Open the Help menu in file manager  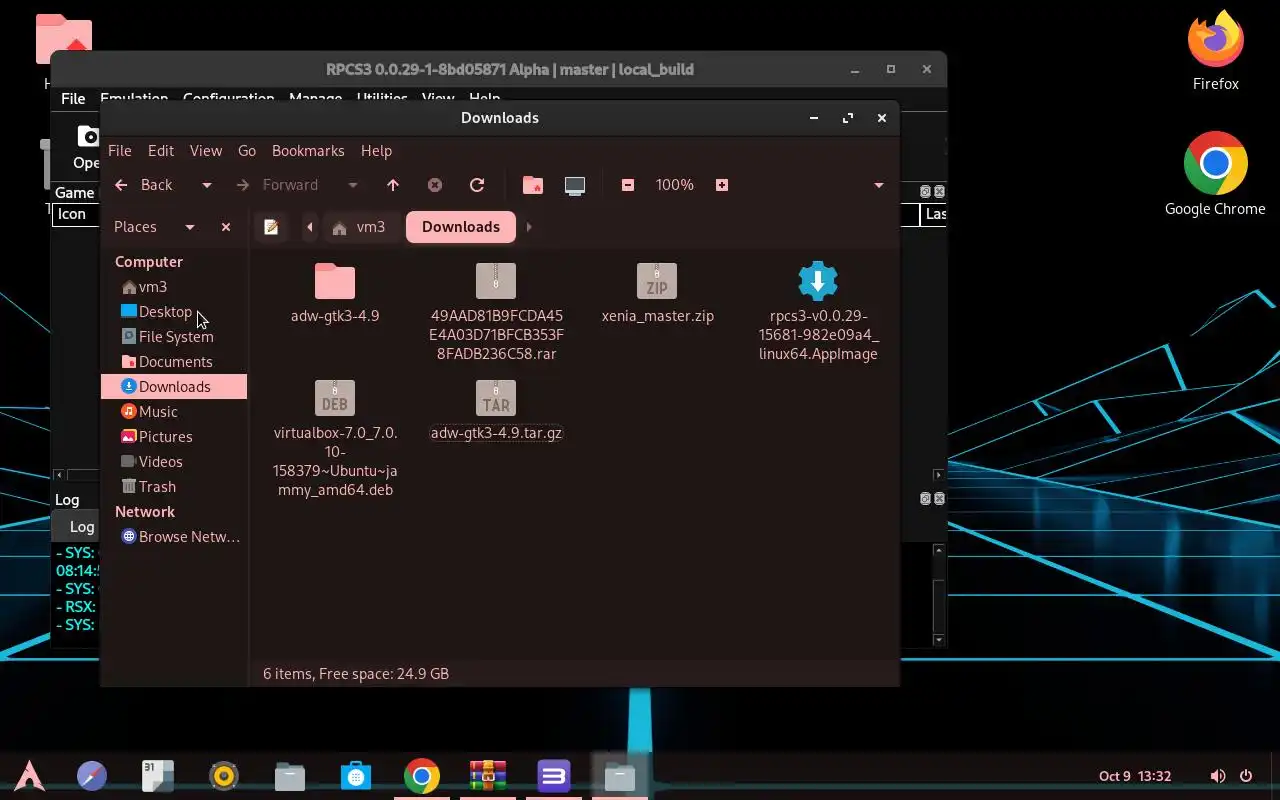(x=376, y=151)
